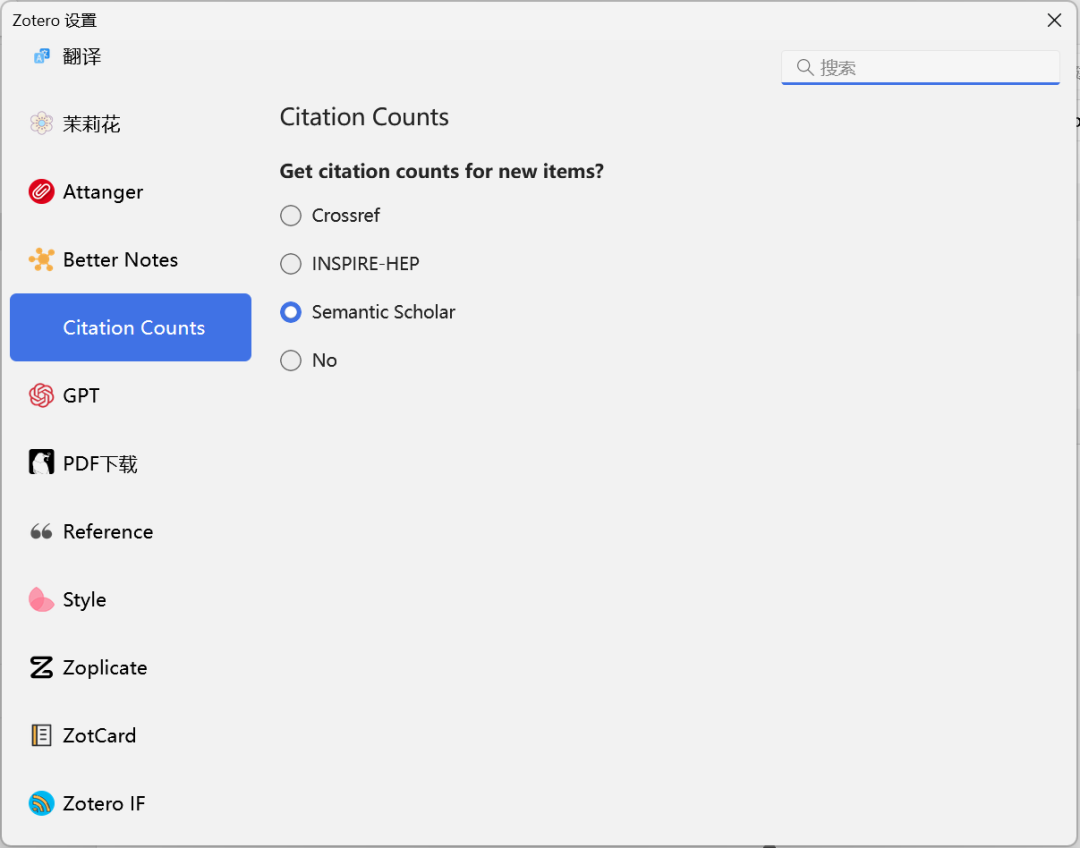This screenshot has width=1080, height=848.
Task: Click the translate icon beside 翻译
Action: point(41,56)
